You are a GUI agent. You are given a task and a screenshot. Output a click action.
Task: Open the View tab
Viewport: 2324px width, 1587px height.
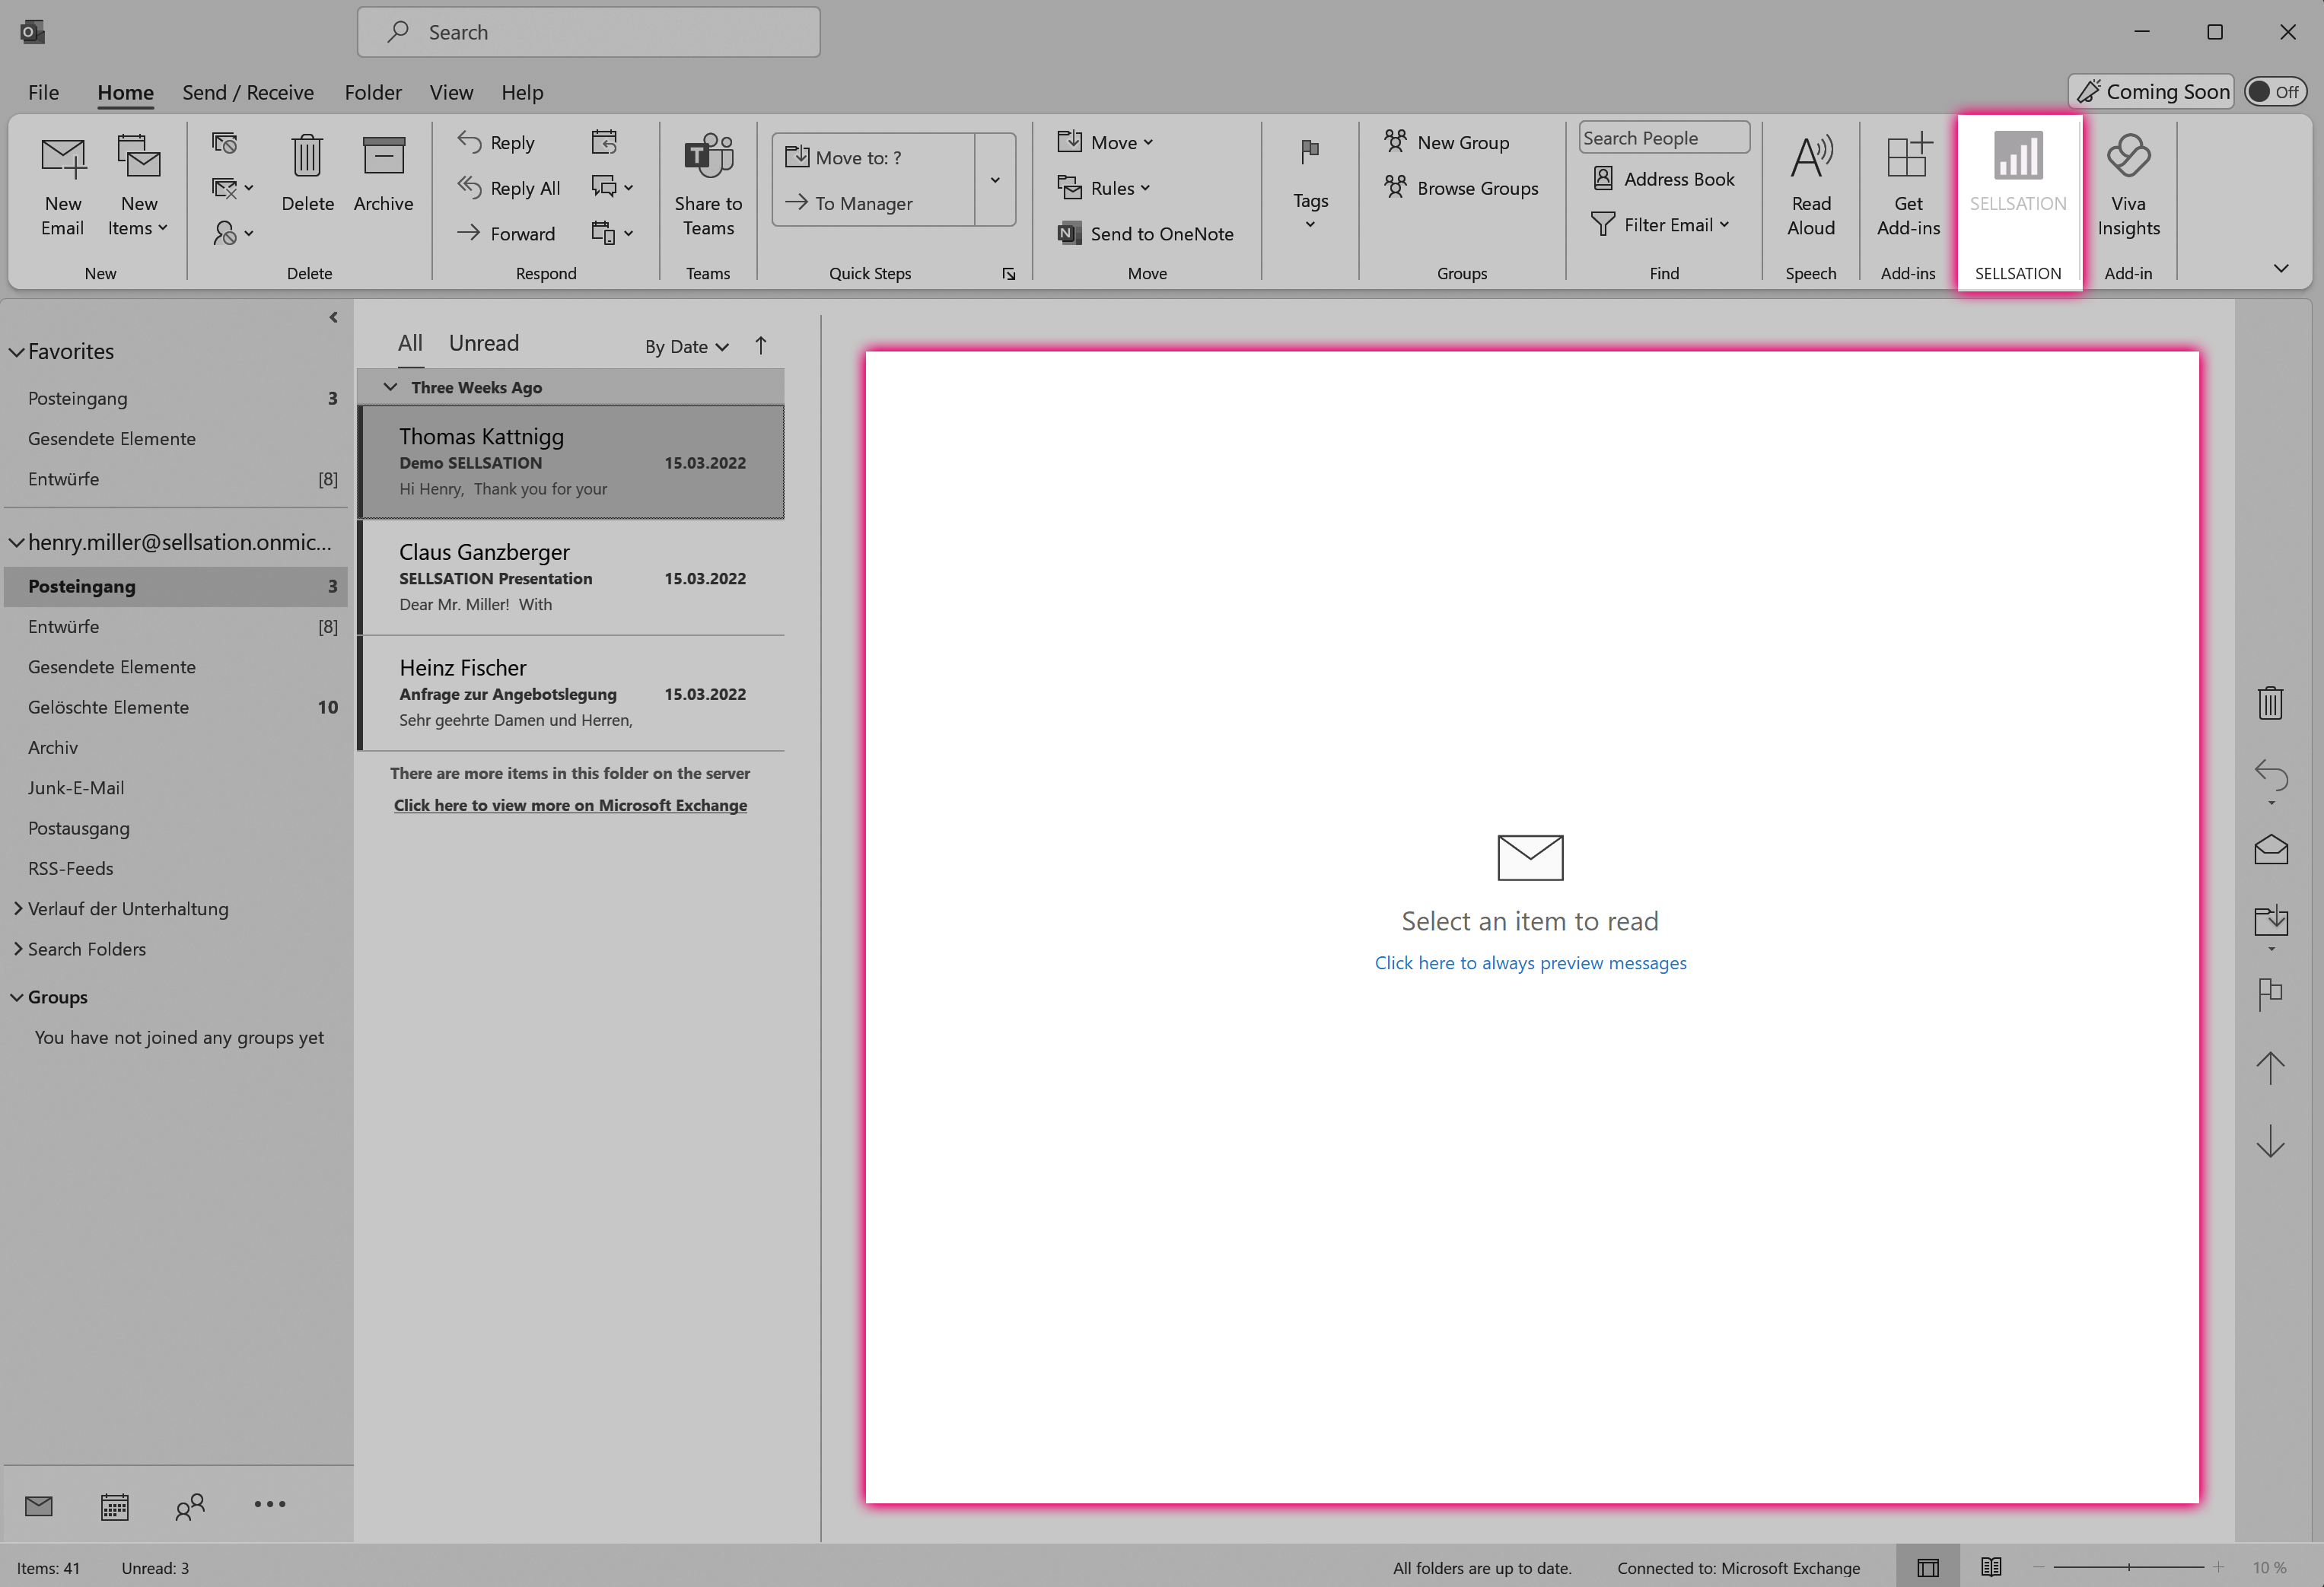pos(451,92)
